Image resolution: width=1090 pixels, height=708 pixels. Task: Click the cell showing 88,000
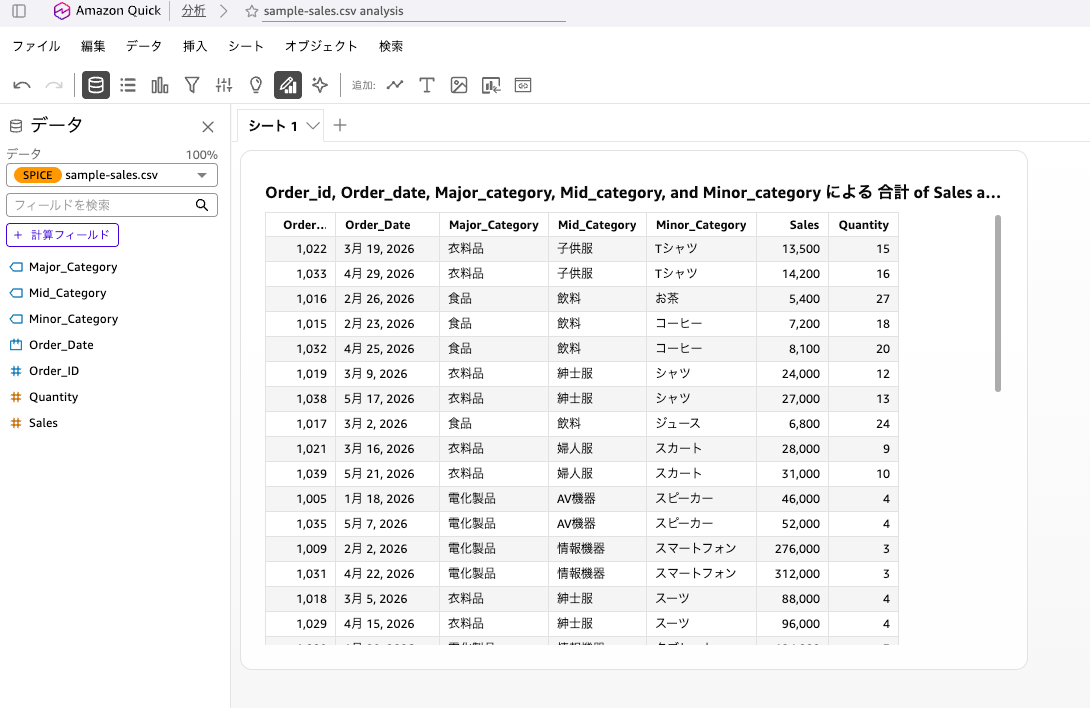(792, 599)
